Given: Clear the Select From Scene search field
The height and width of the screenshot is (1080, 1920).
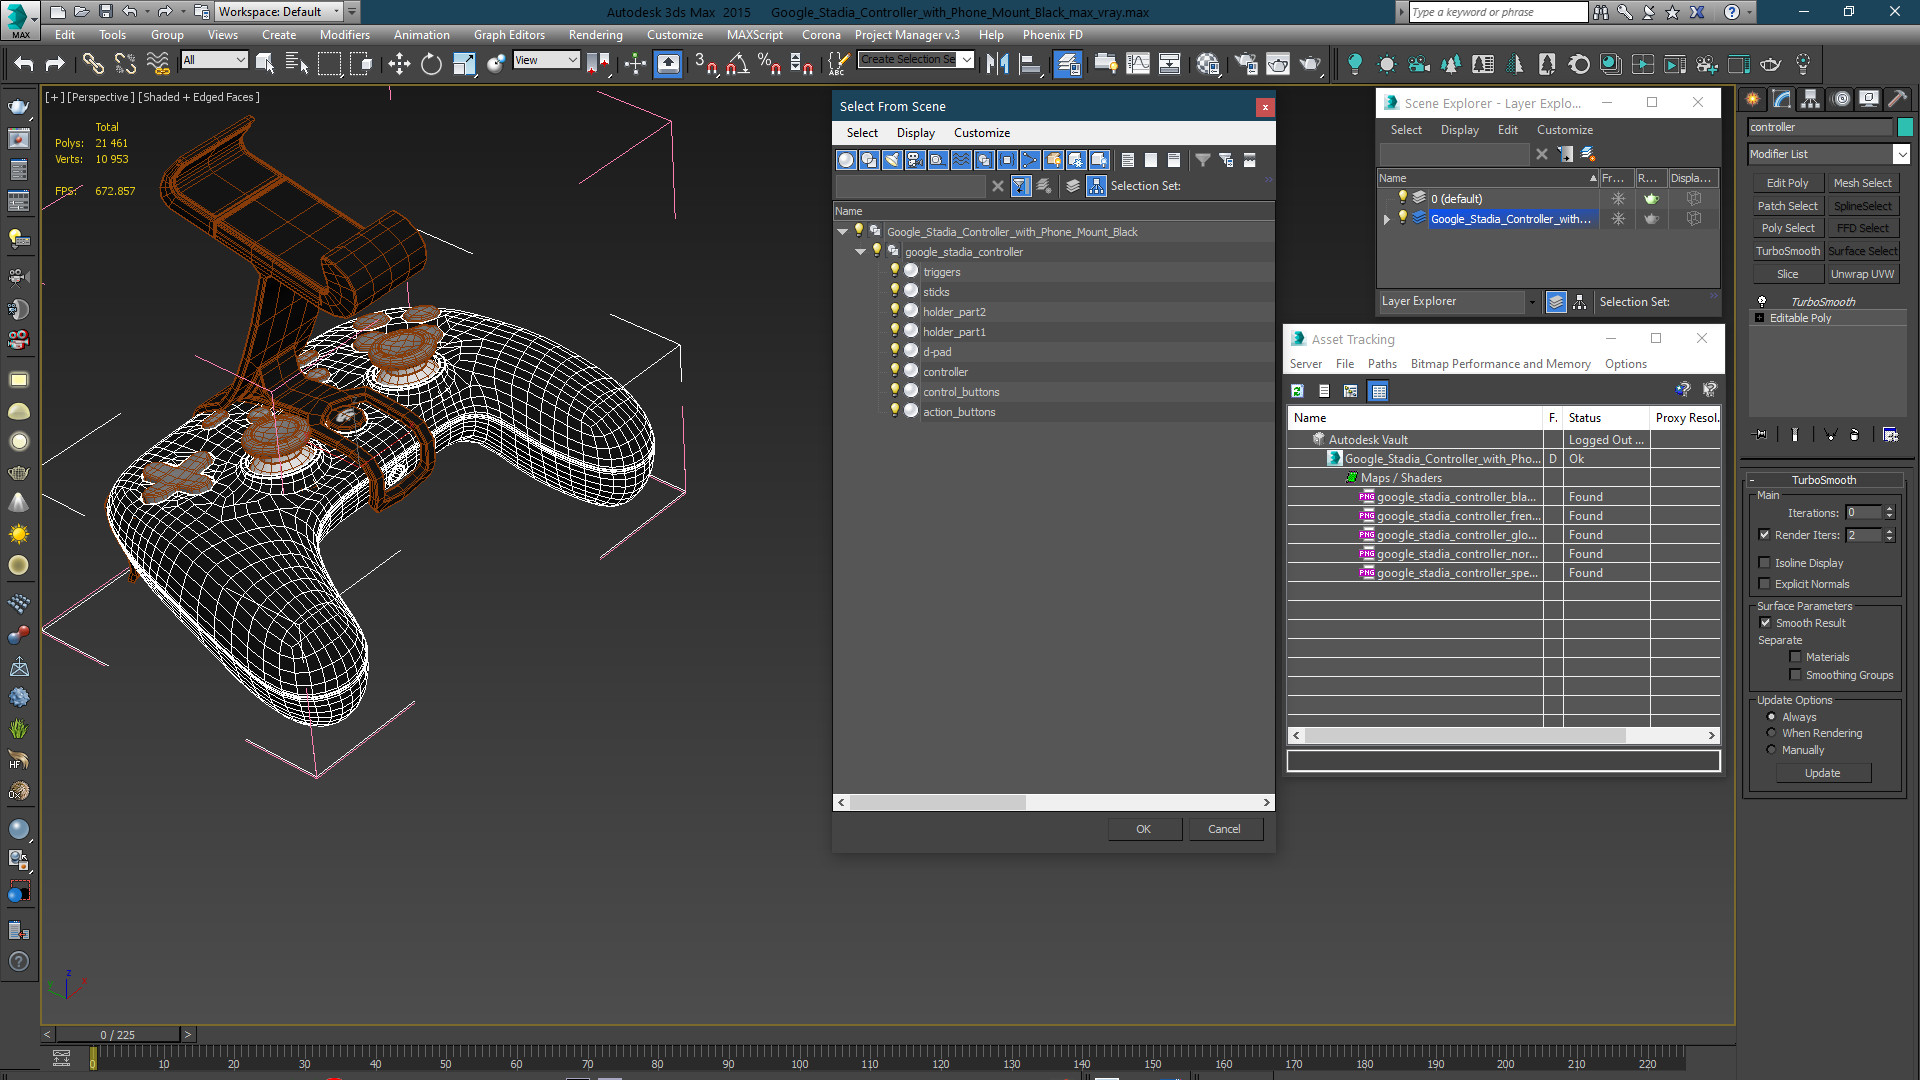Looking at the screenshot, I should coord(997,186).
